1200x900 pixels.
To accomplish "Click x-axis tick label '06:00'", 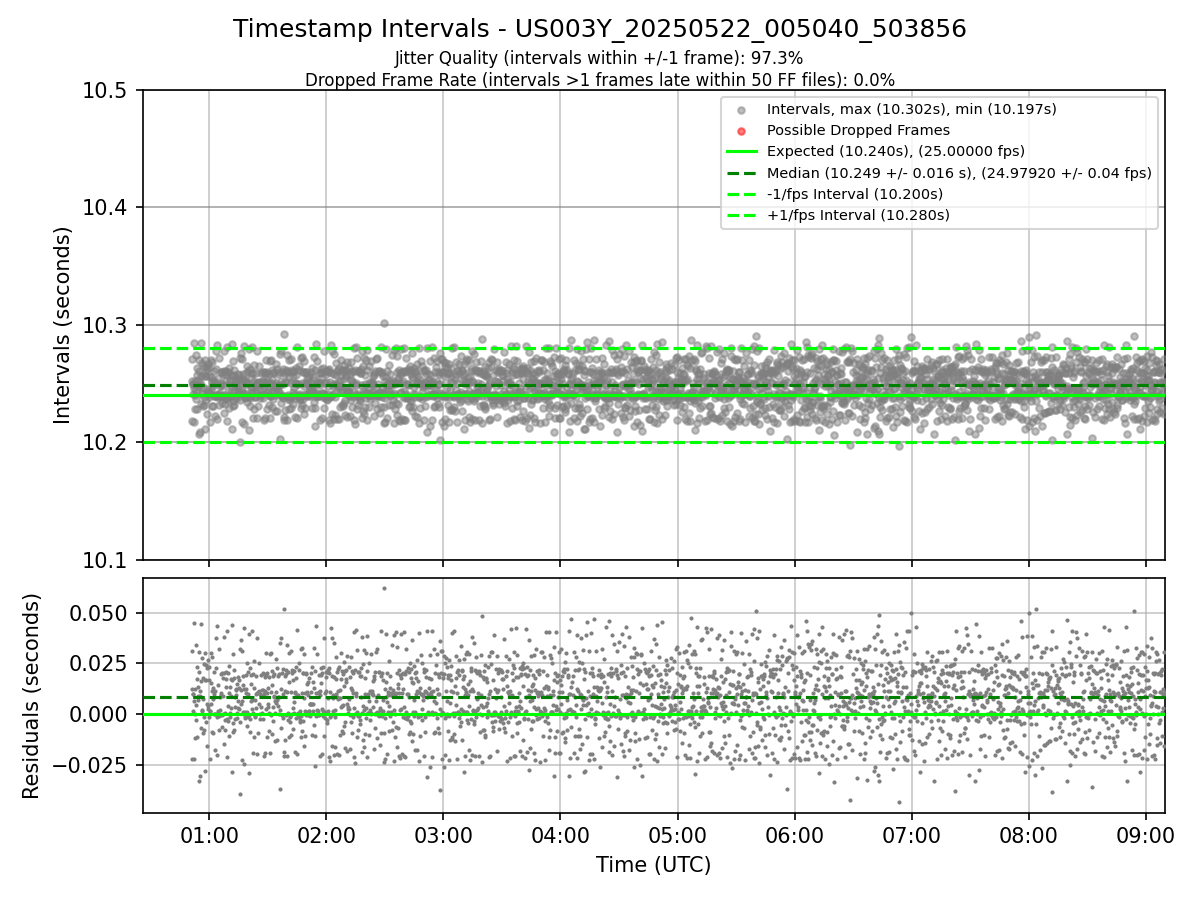I will pyautogui.click(x=794, y=835).
